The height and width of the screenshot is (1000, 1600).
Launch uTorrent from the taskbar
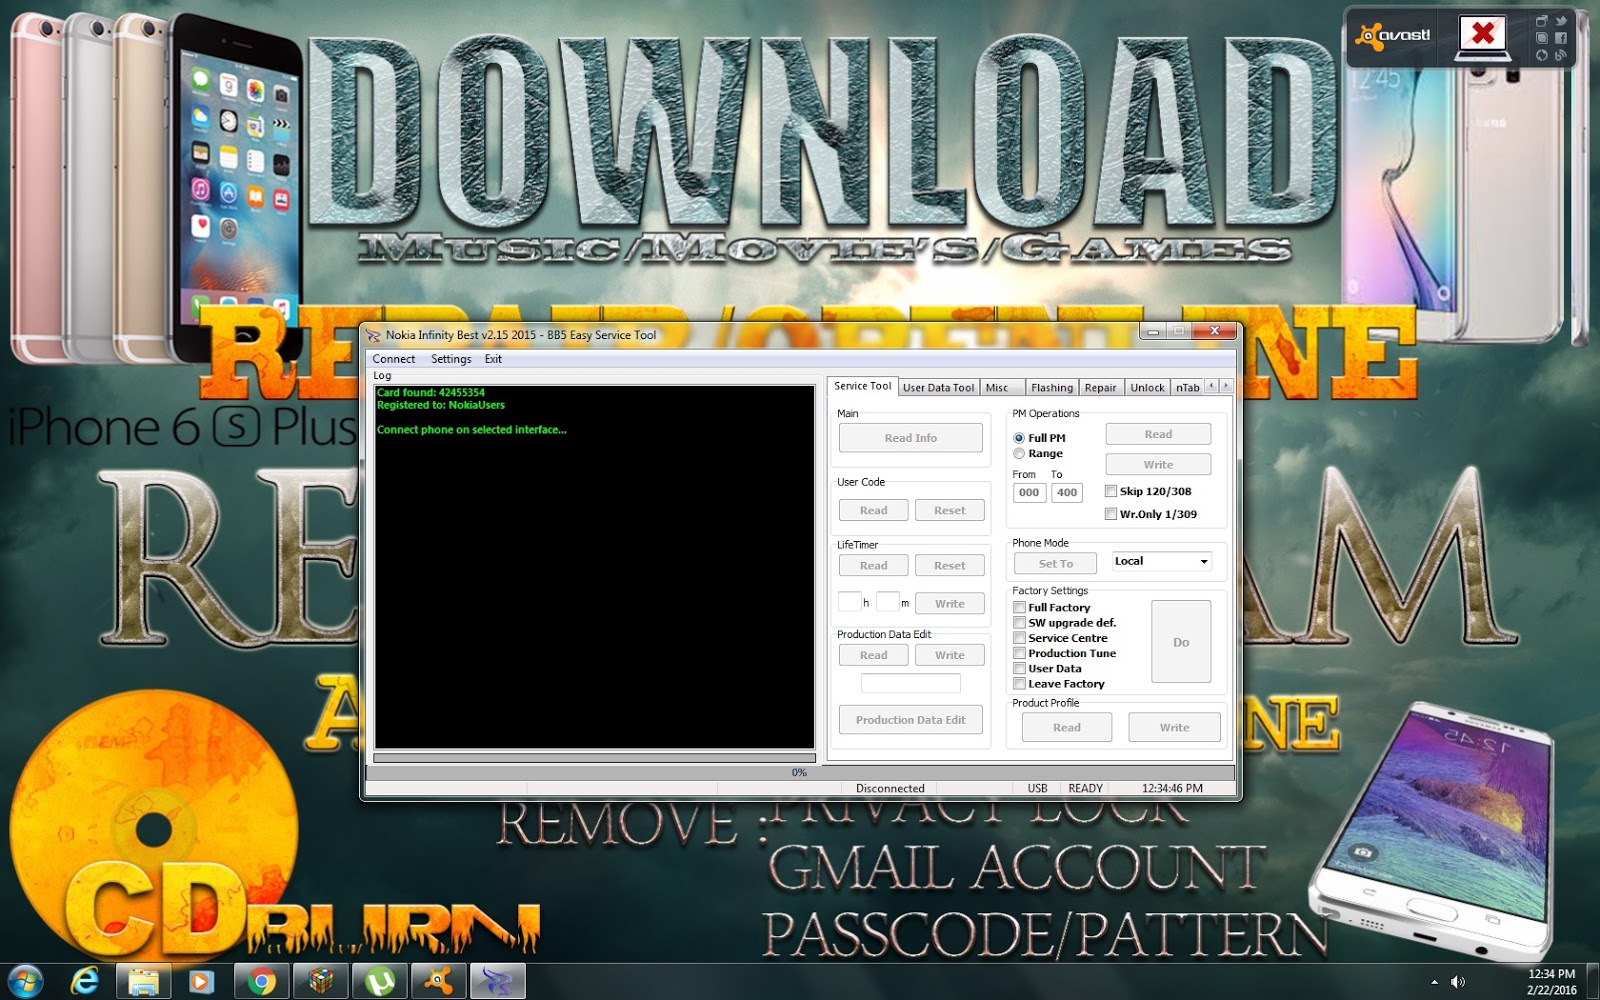tap(380, 981)
